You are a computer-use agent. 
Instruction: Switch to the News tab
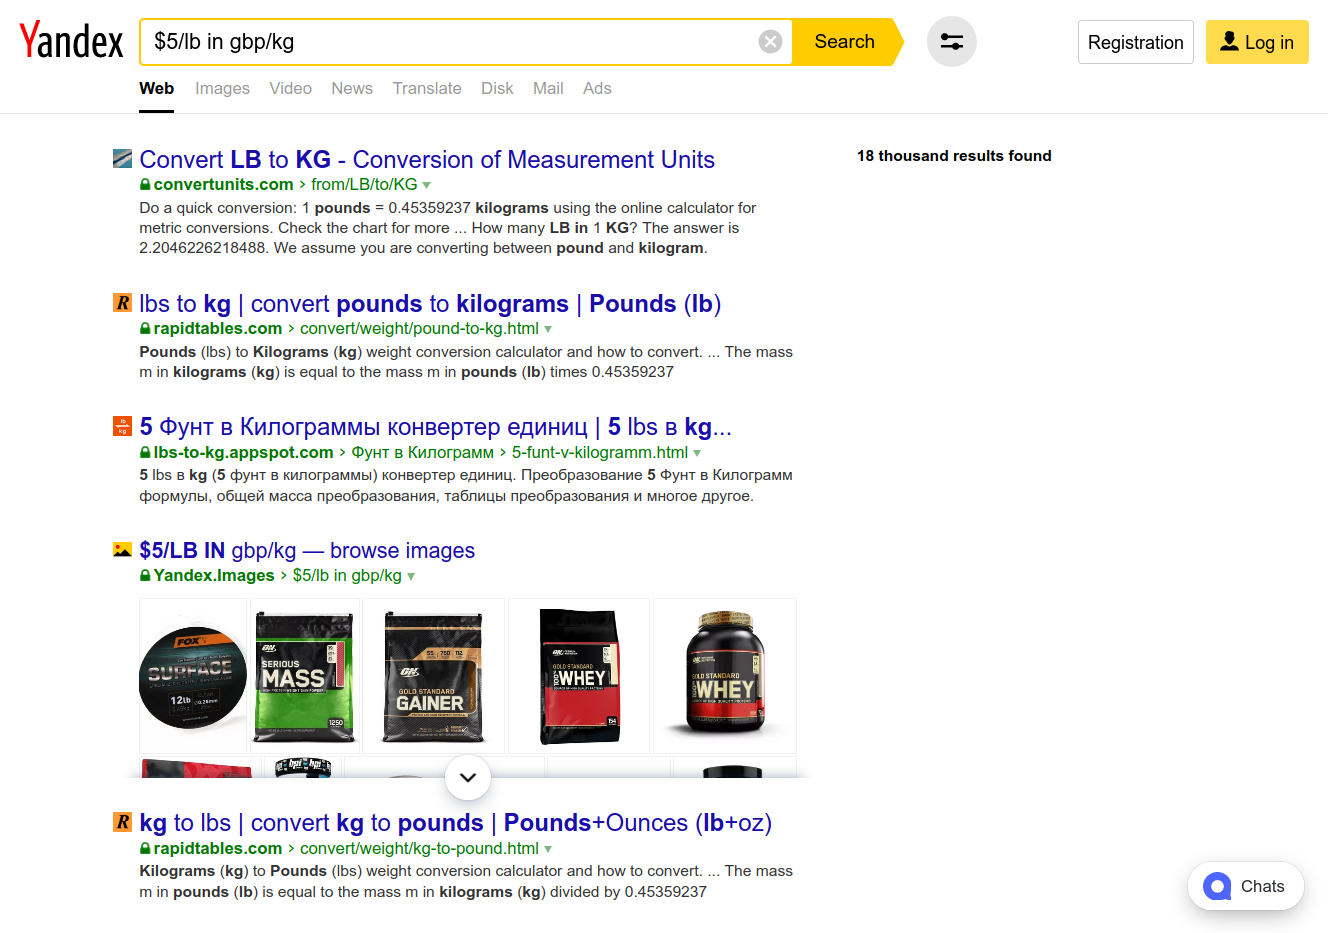(352, 88)
